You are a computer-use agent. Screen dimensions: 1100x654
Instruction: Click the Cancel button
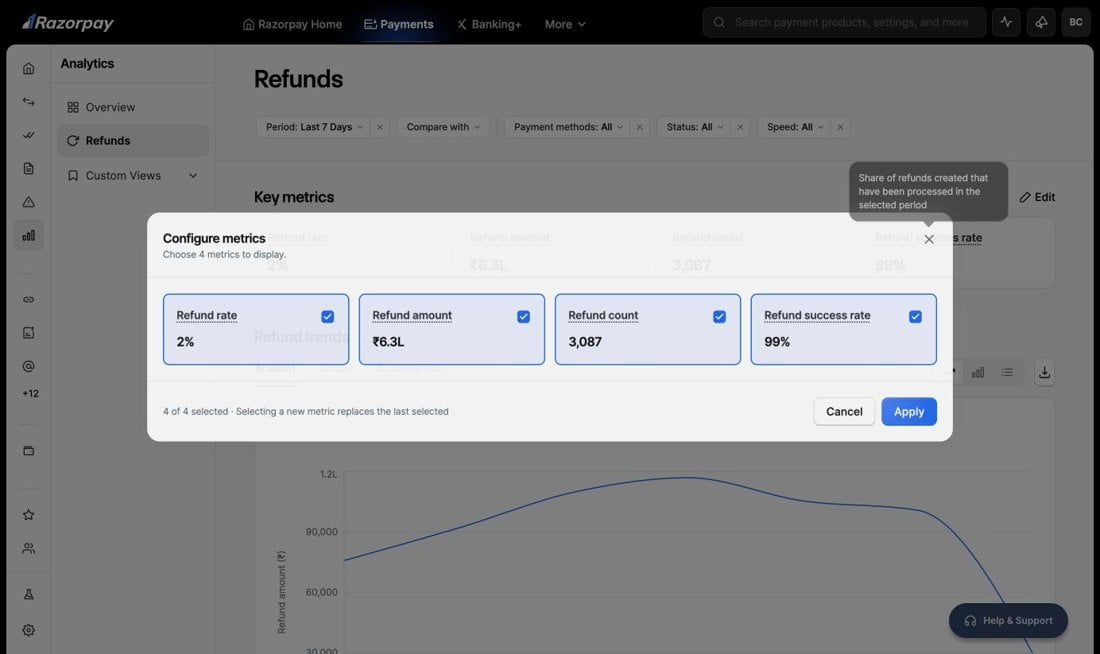coord(844,412)
